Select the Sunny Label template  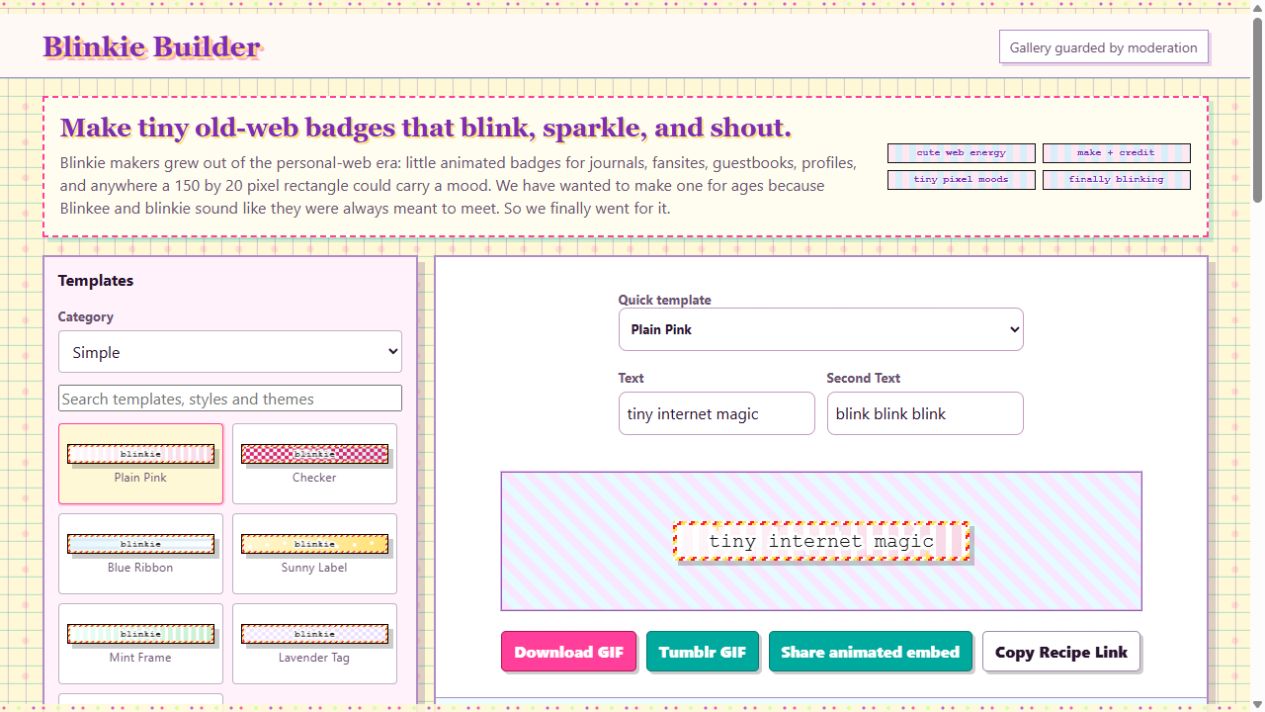pyautogui.click(x=314, y=553)
